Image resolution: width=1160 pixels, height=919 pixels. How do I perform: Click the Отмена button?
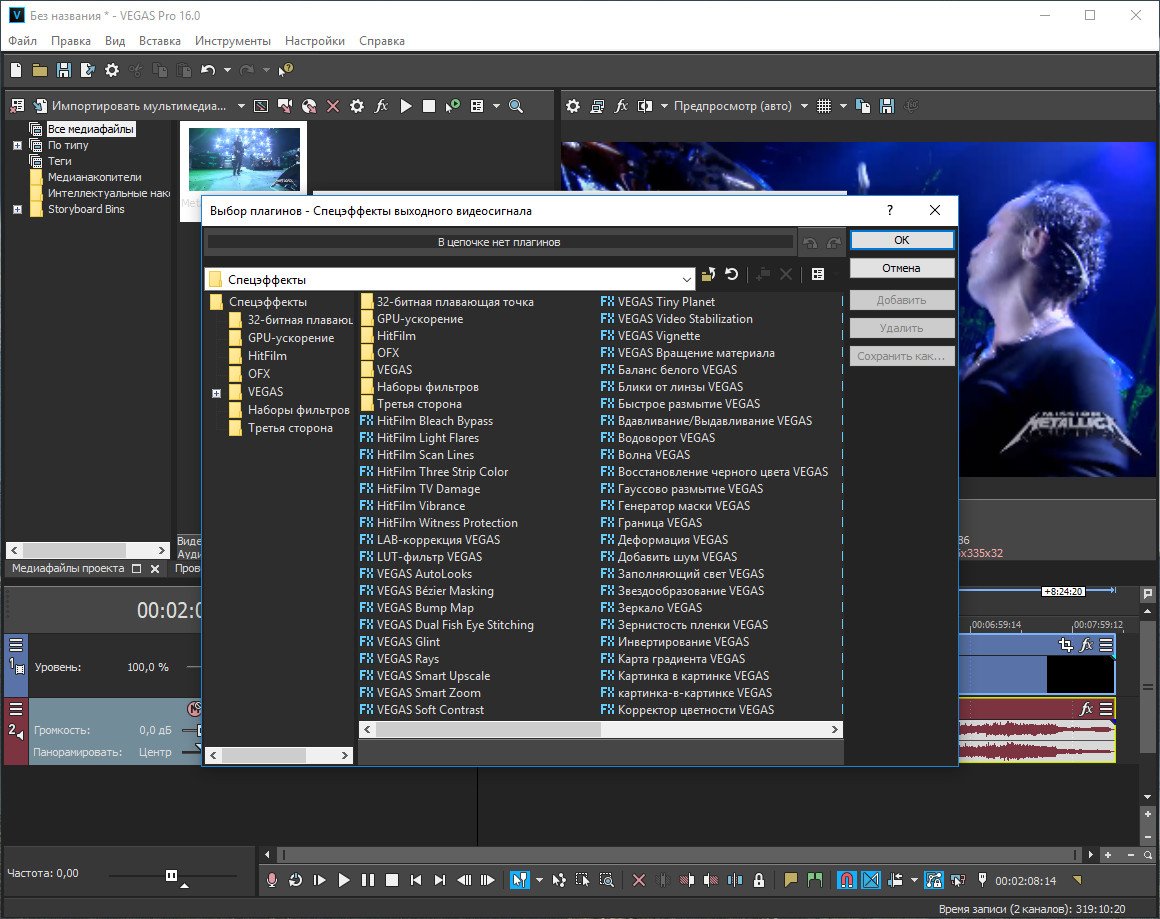point(901,268)
